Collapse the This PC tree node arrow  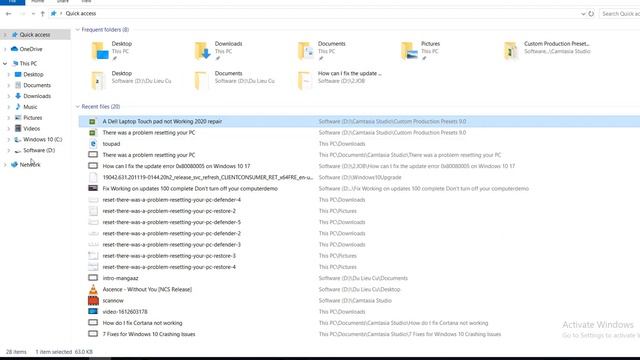coord(5,64)
